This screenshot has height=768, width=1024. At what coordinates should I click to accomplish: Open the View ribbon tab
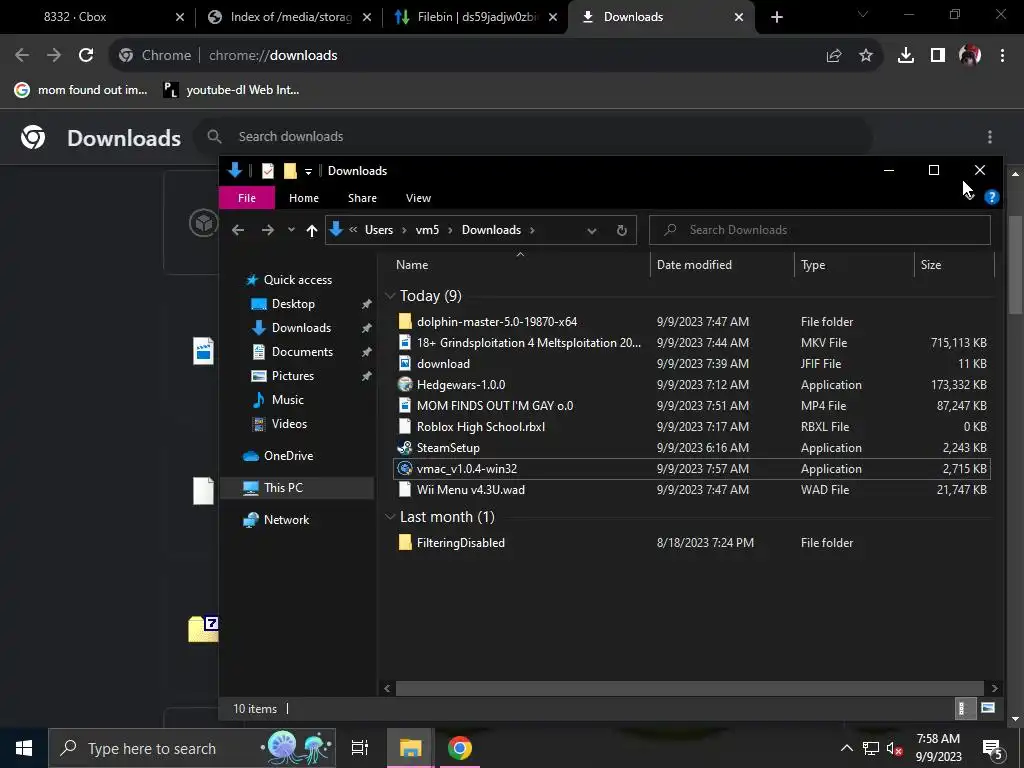click(x=418, y=198)
